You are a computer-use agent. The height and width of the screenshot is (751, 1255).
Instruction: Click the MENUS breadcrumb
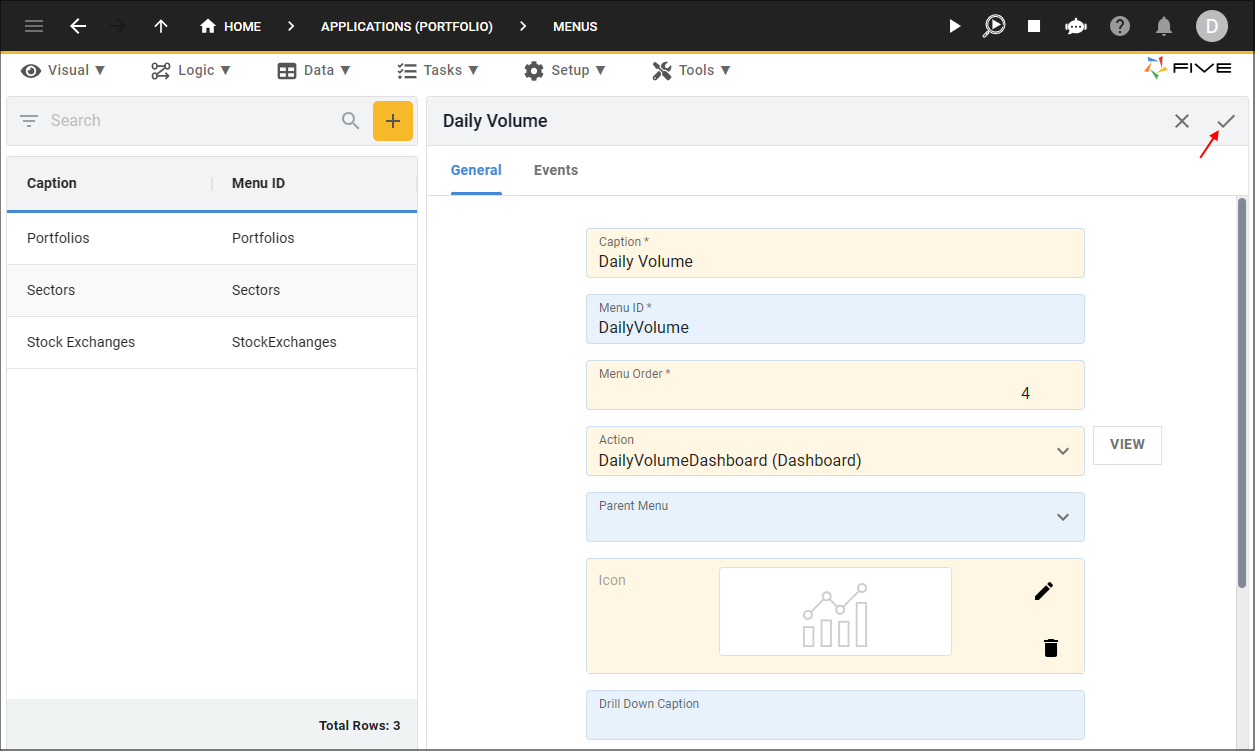pos(575,27)
